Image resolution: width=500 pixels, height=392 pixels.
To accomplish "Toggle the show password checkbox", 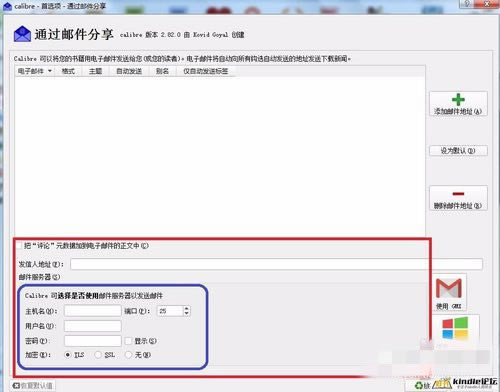I will click(x=128, y=341).
